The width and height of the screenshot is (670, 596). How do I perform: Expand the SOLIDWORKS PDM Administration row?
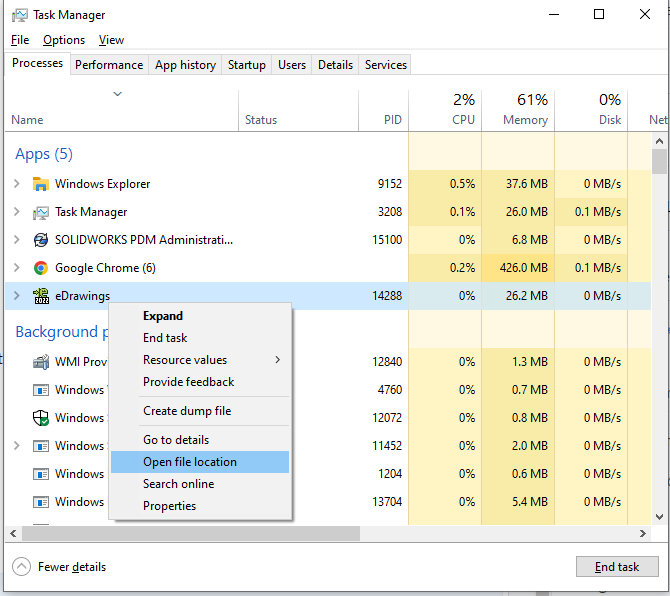[x=17, y=240]
